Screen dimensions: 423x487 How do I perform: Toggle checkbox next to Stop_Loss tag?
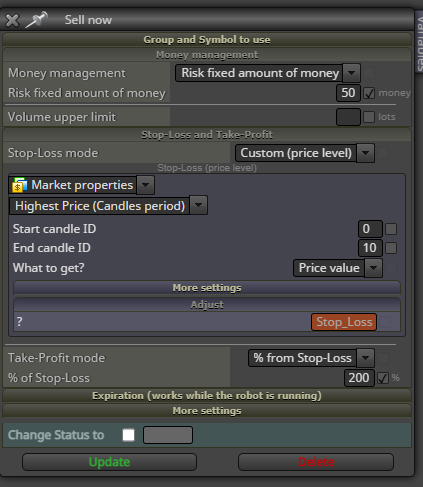point(385,322)
